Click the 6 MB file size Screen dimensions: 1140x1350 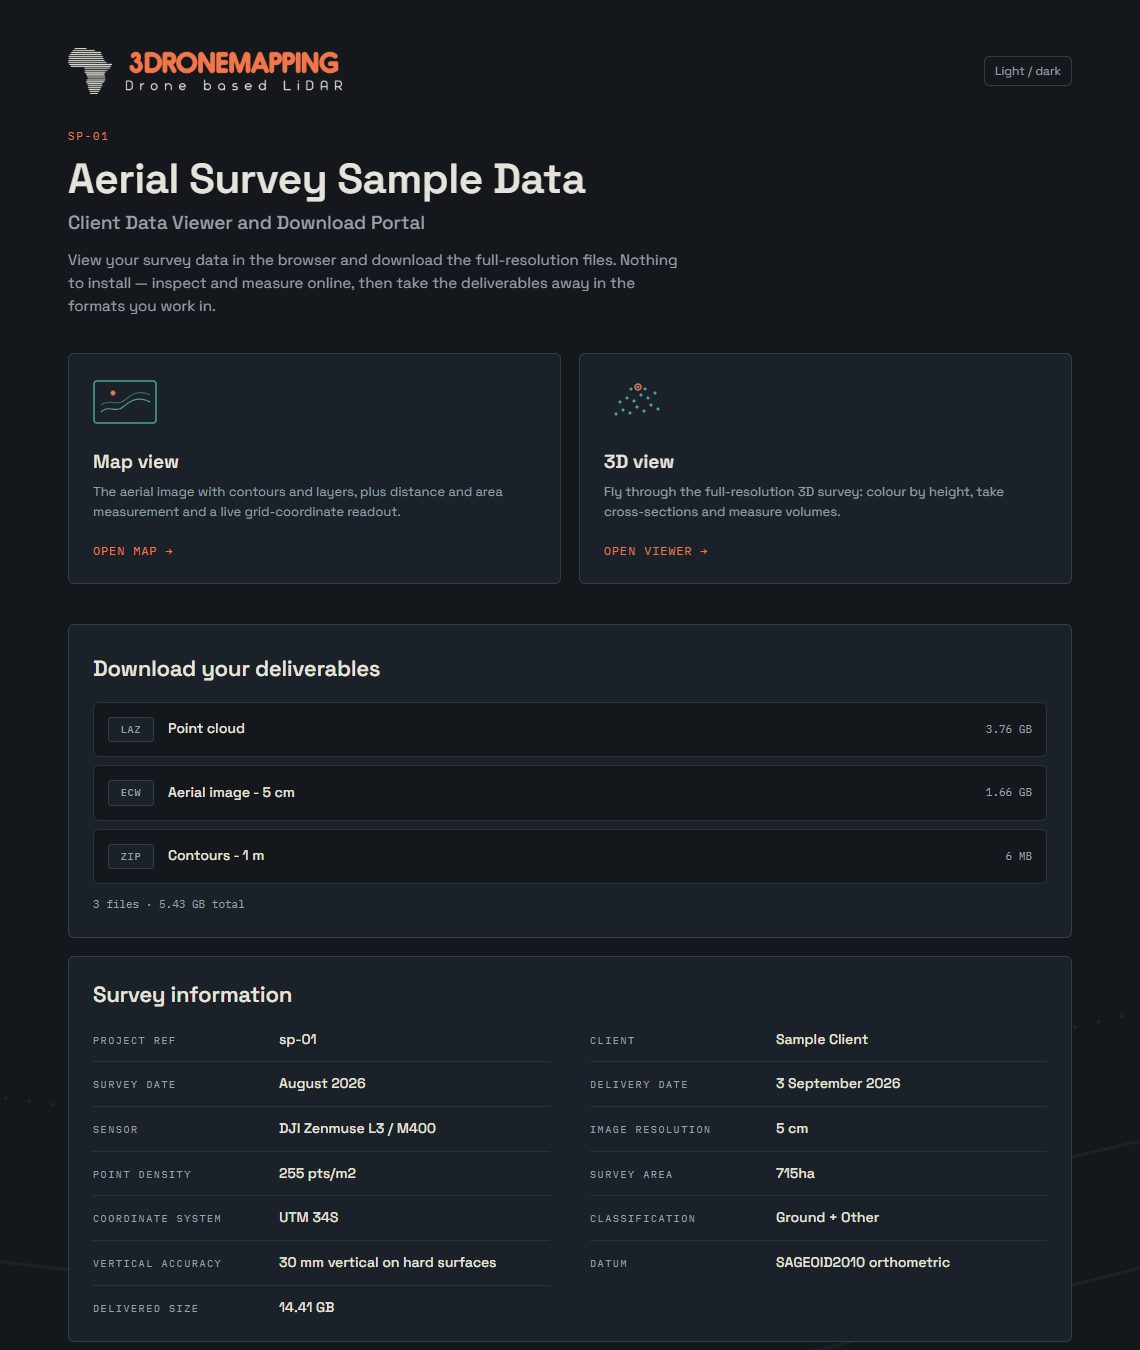point(1018,856)
